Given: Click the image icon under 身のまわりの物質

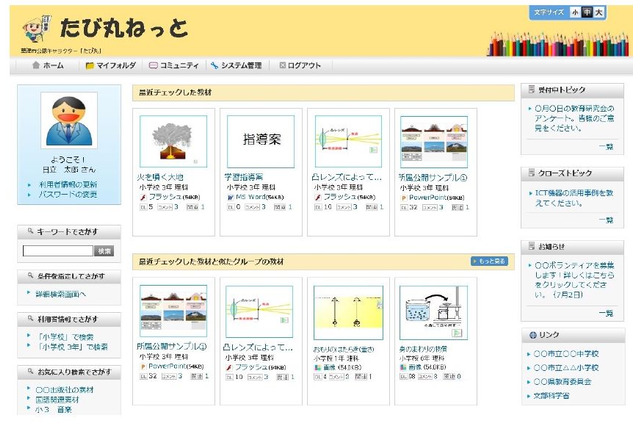Looking at the screenshot, I should click(403, 367).
